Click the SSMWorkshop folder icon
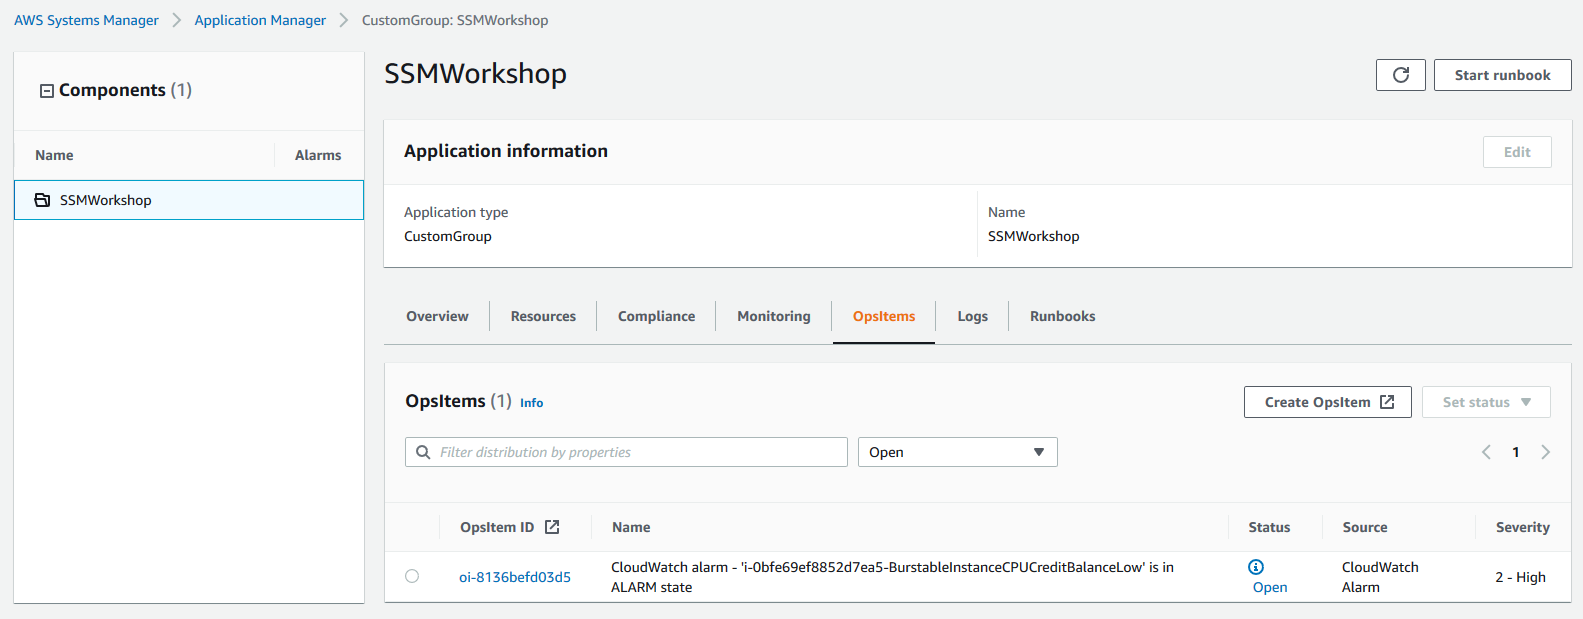Viewport: 1583px width, 619px height. click(42, 200)
